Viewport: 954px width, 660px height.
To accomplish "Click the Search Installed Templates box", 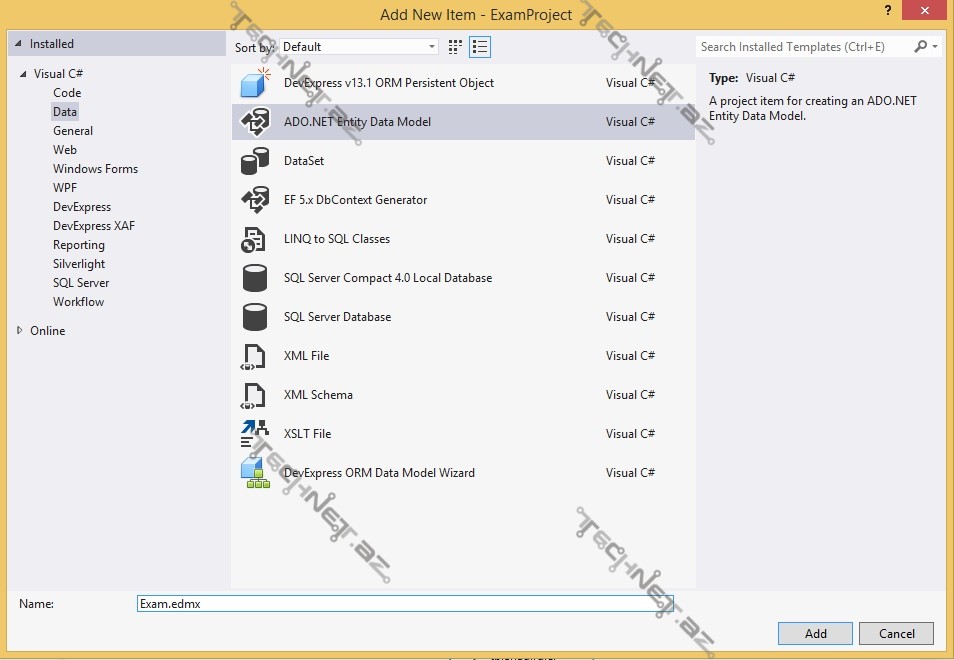I will pyautogui.click(x=805, y=47).
